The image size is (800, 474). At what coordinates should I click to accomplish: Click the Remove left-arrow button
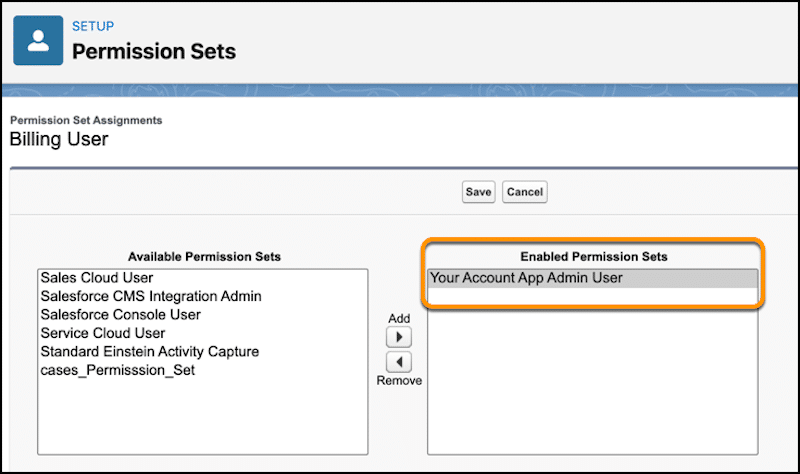point(399,362)
